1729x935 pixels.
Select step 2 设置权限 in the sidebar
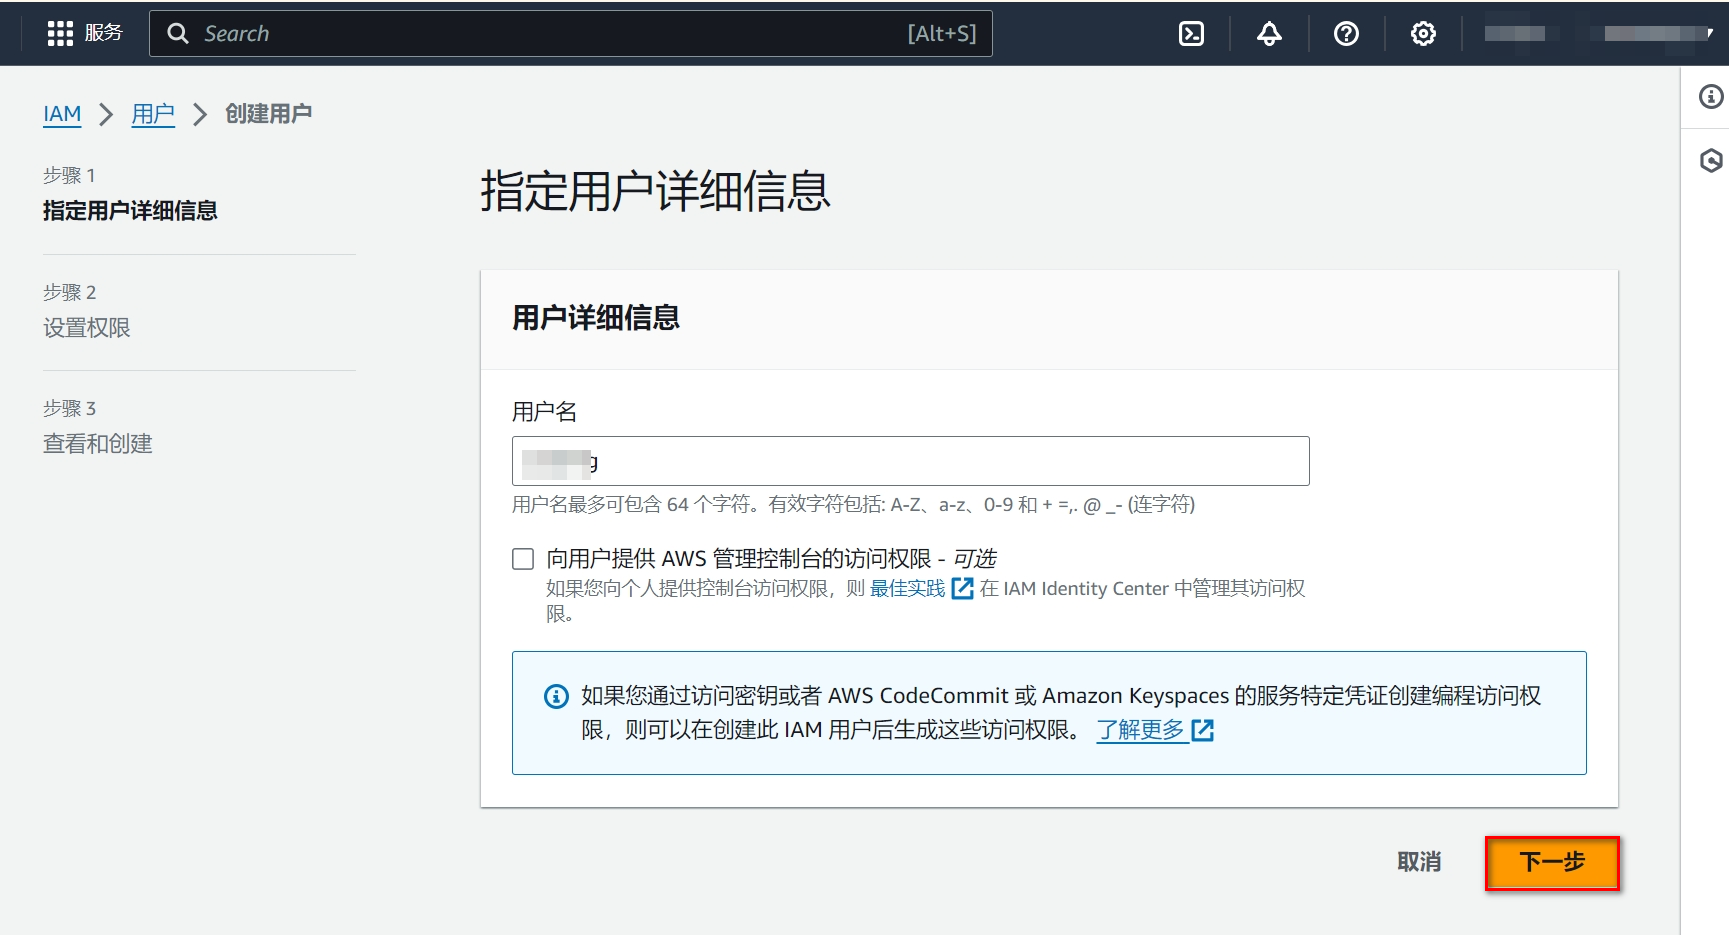pos(87,328)
